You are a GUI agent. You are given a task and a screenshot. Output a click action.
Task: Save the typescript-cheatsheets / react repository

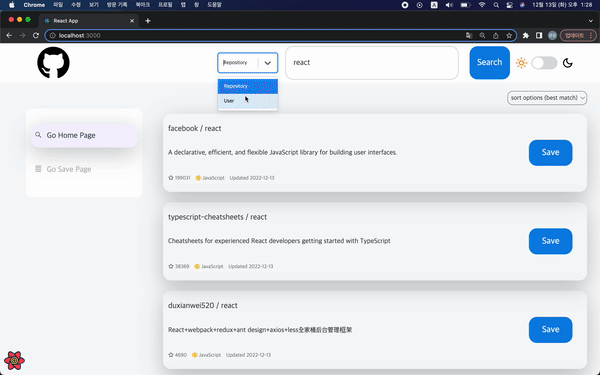click(550, 241)
